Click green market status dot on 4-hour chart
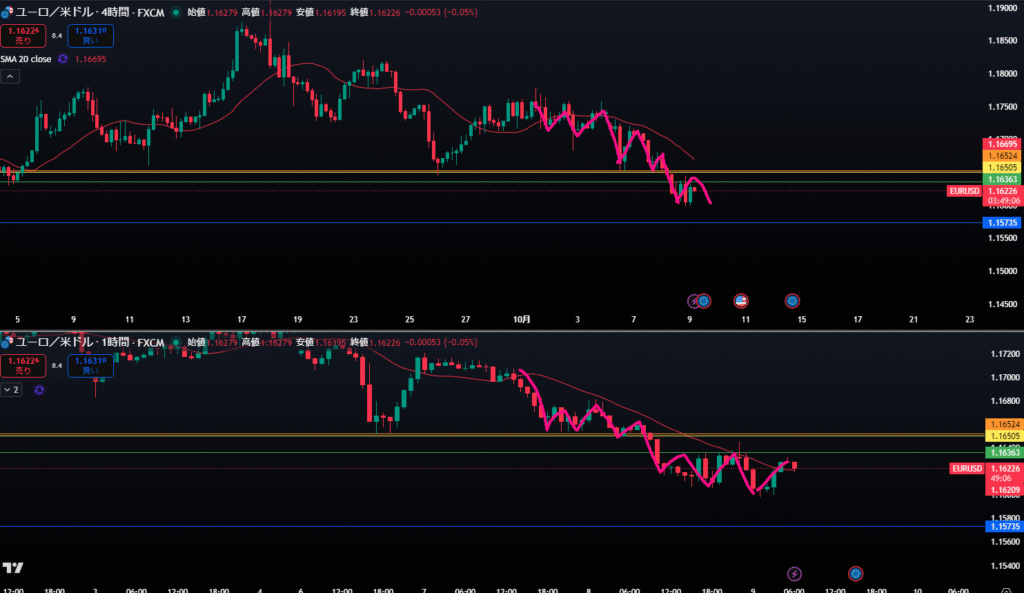Viewport: 1024px width, 593px height. (x=177, y=12)
